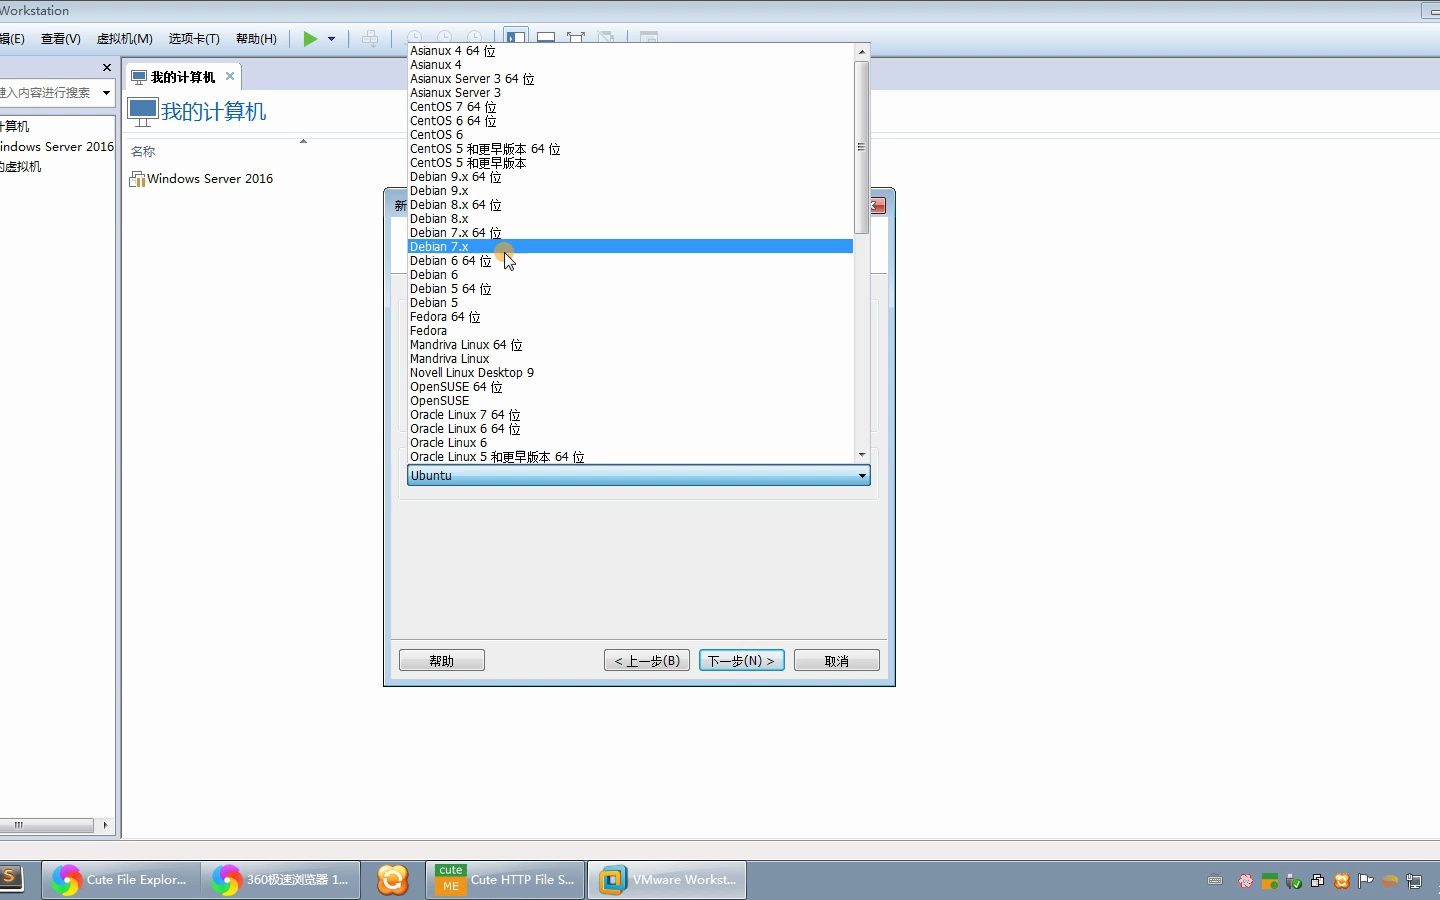
Task: Choose Fedora option
Action: (x=630, y=331)
